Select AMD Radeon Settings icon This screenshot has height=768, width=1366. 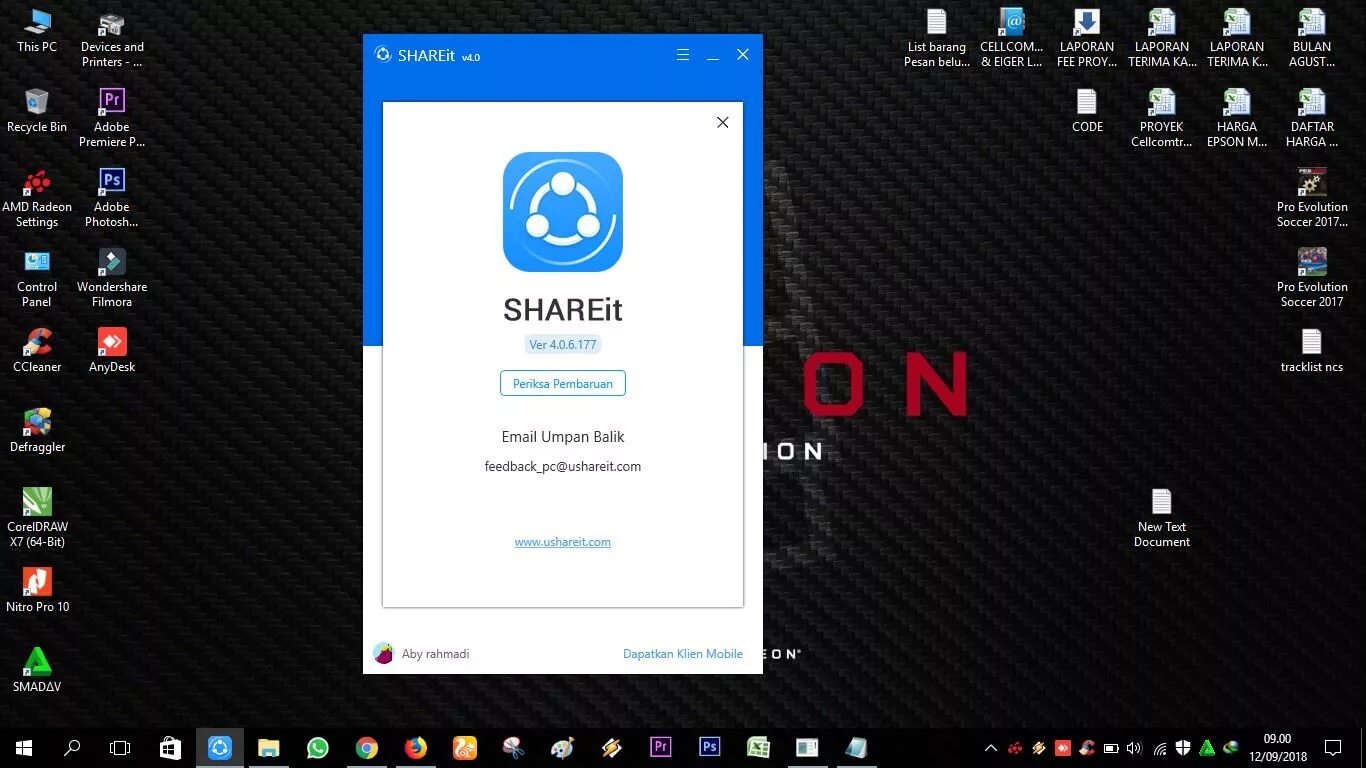pyautogui.click(x=37, y=199)
